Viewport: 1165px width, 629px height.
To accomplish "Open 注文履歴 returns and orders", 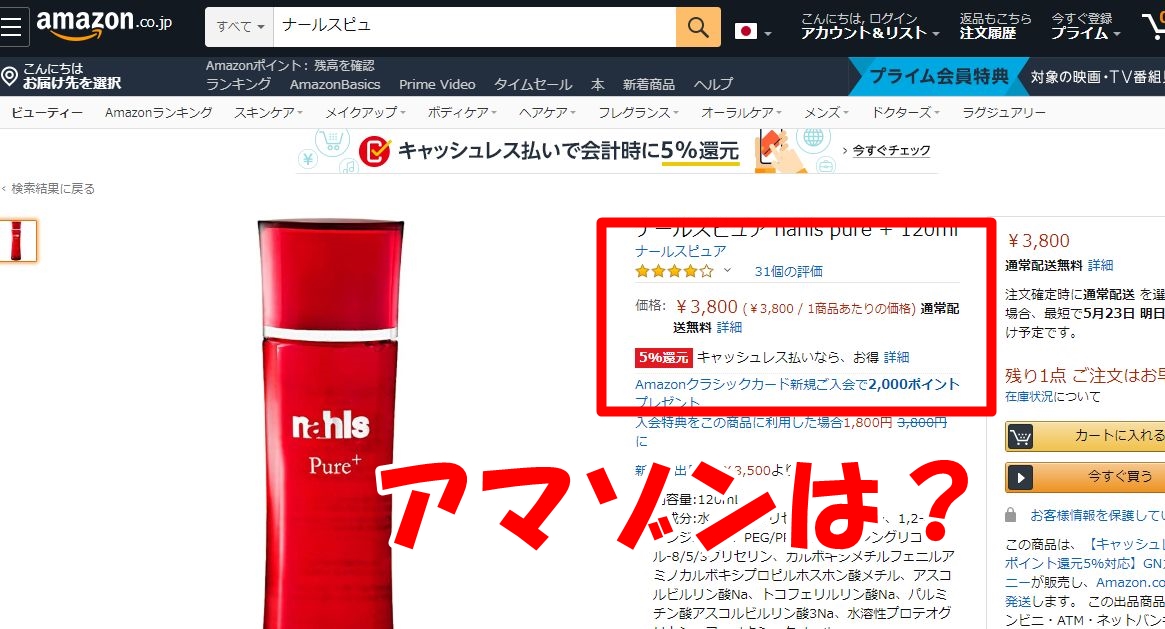I will click(995, 26).
